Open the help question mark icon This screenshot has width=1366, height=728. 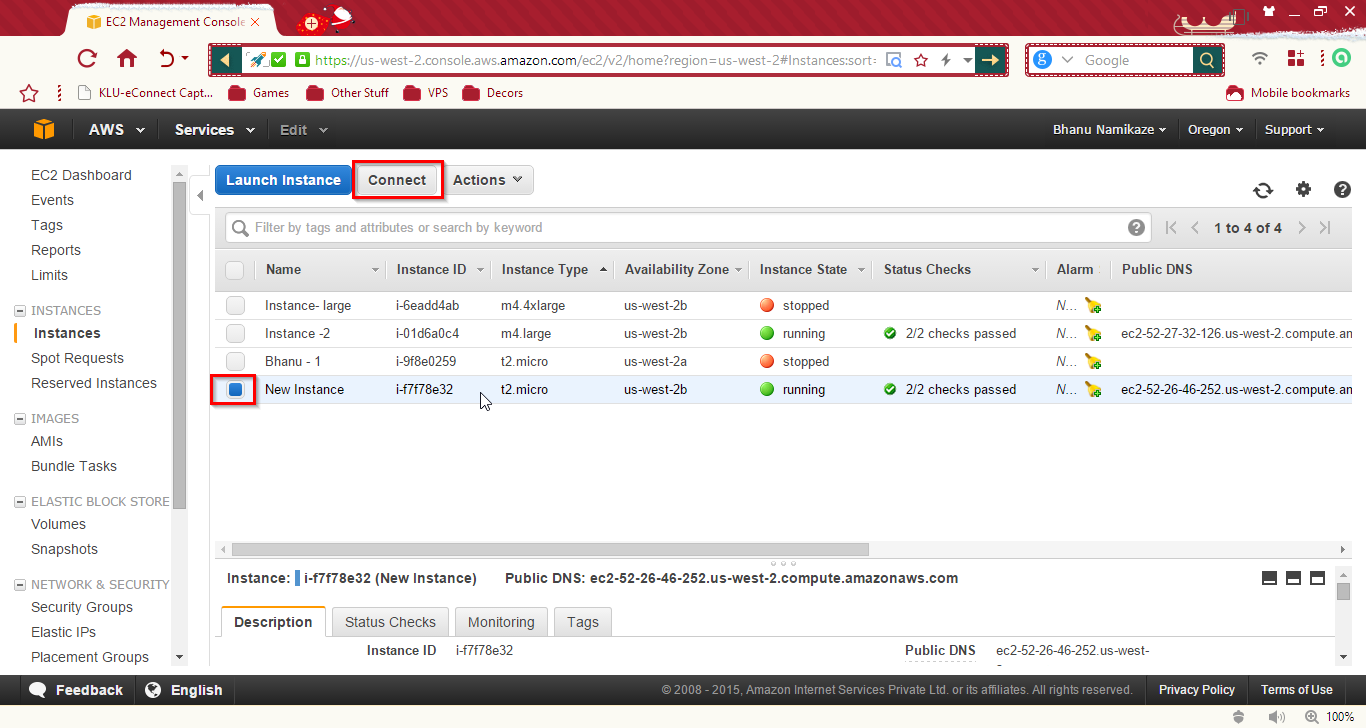pyautogui.click(x=1342, y=189)
